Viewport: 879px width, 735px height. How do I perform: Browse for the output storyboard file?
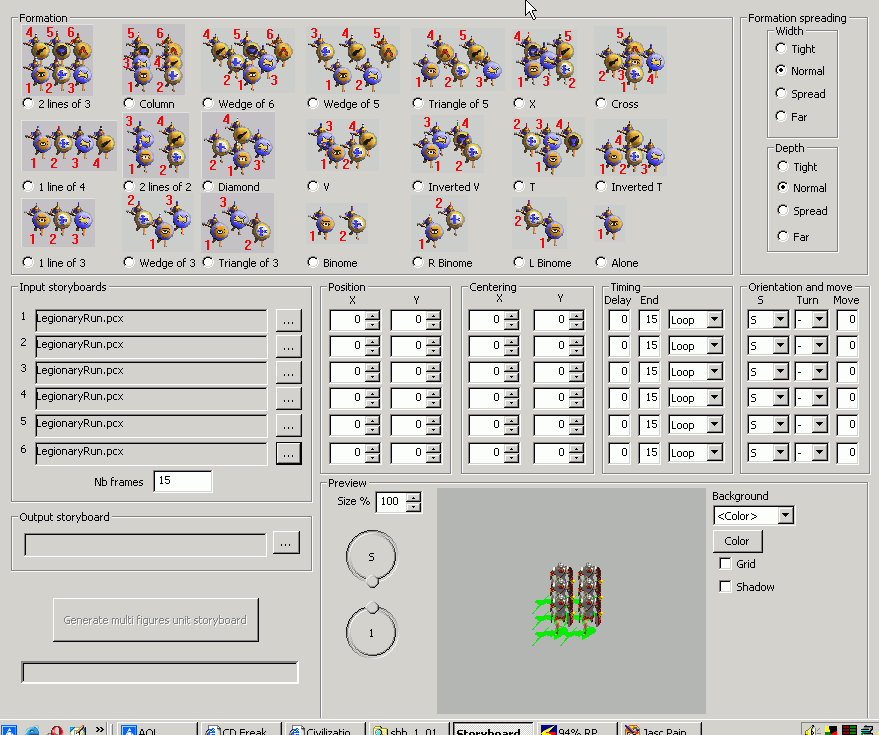(286, 543)
